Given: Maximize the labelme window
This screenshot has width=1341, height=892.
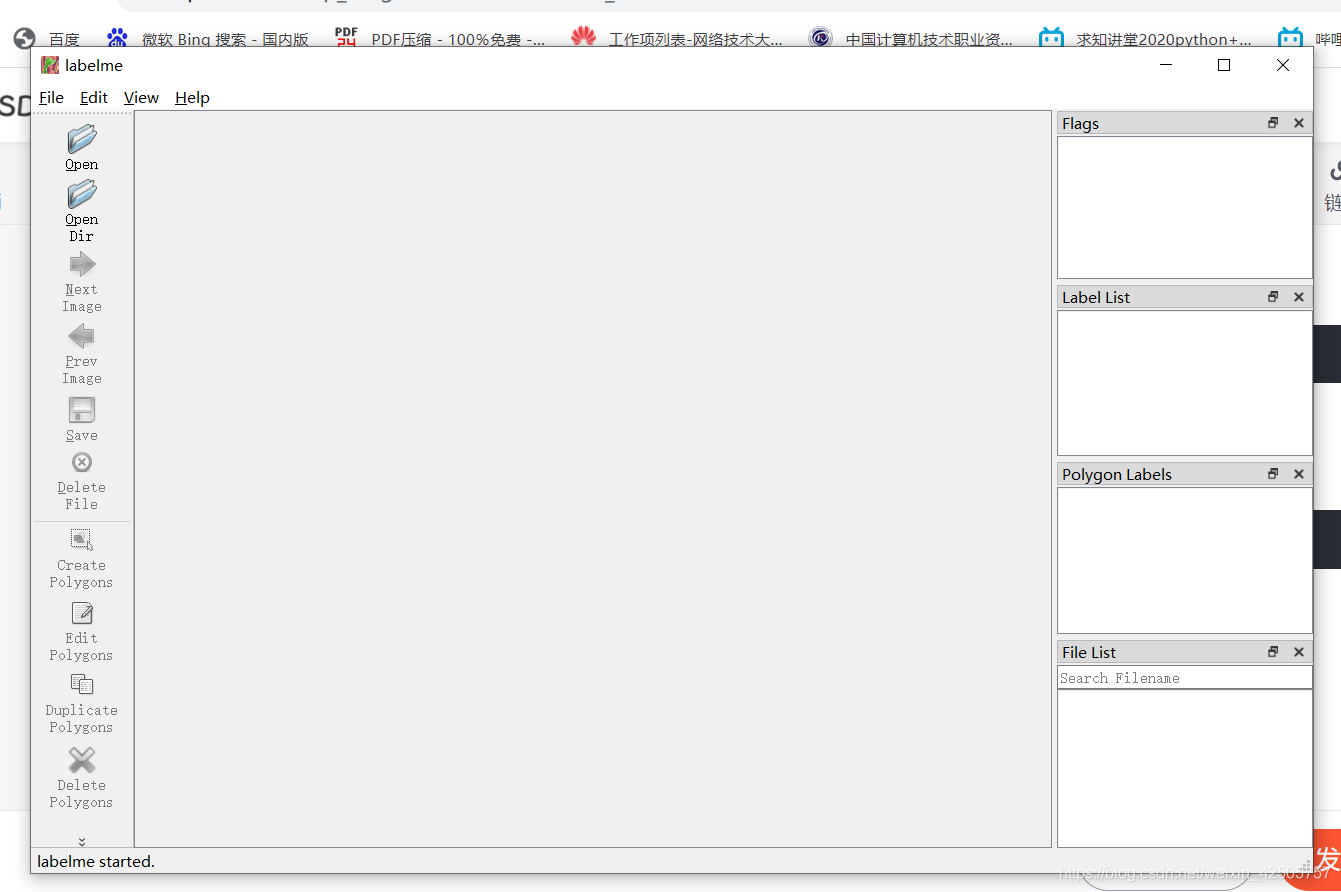Looking at the screenshot, I should pyautogui.click(x=1223, y=65).
